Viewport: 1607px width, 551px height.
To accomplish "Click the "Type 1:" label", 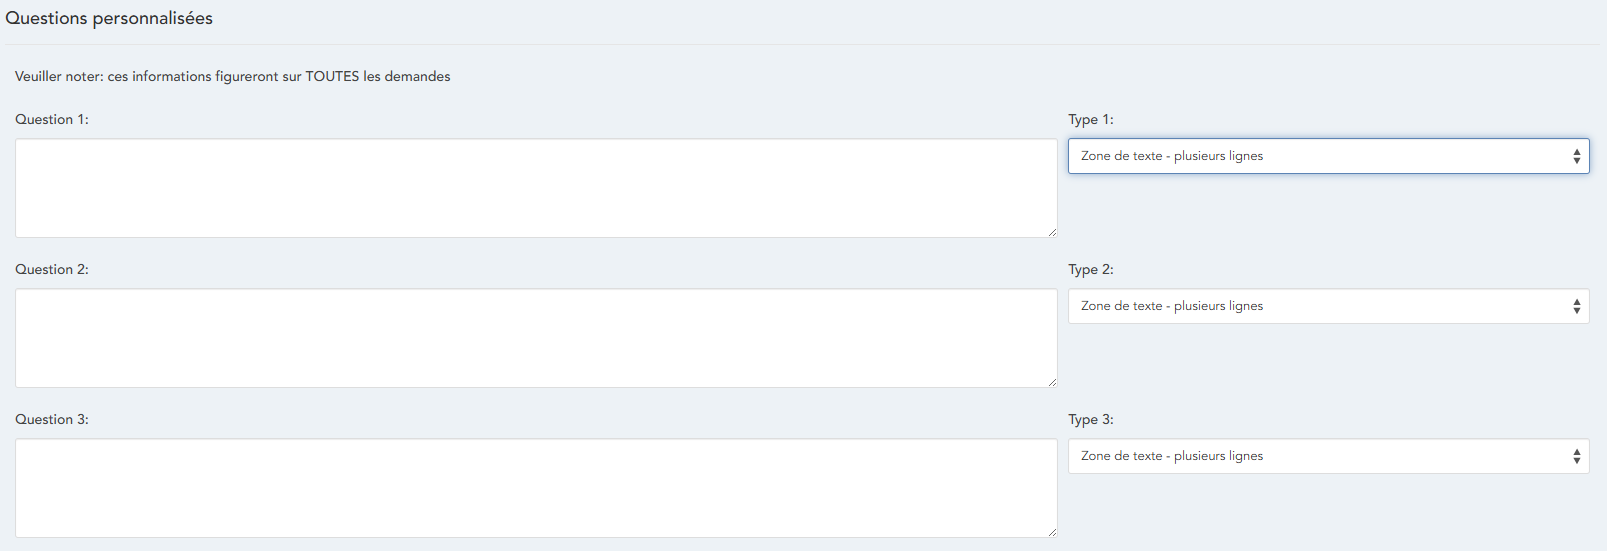I will 1090,119.
